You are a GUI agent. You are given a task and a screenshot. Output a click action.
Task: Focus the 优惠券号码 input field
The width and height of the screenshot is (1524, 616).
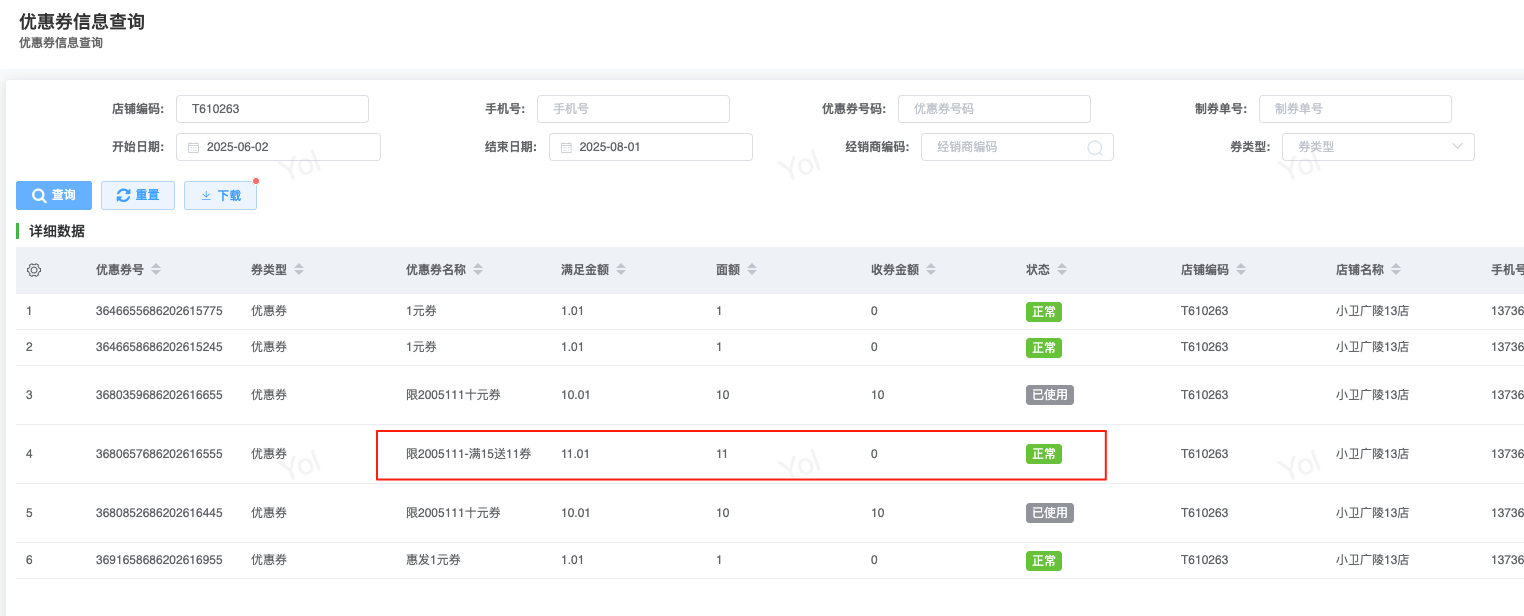[x=994, y=109]
